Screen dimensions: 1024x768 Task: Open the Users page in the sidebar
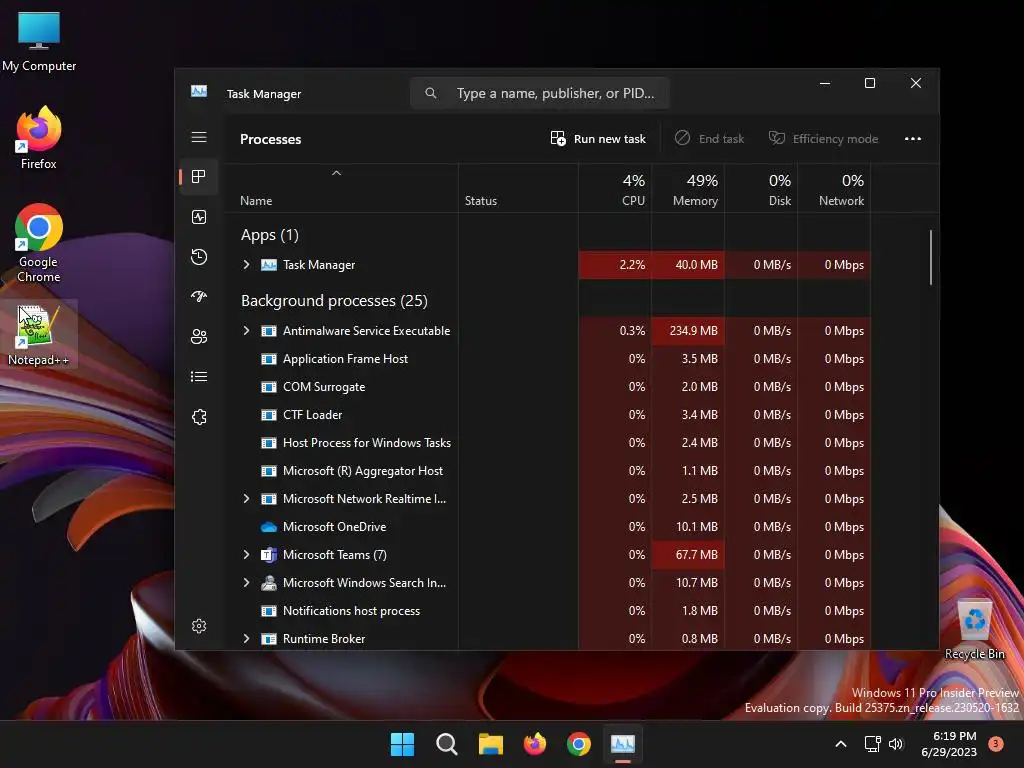(199, 336)
